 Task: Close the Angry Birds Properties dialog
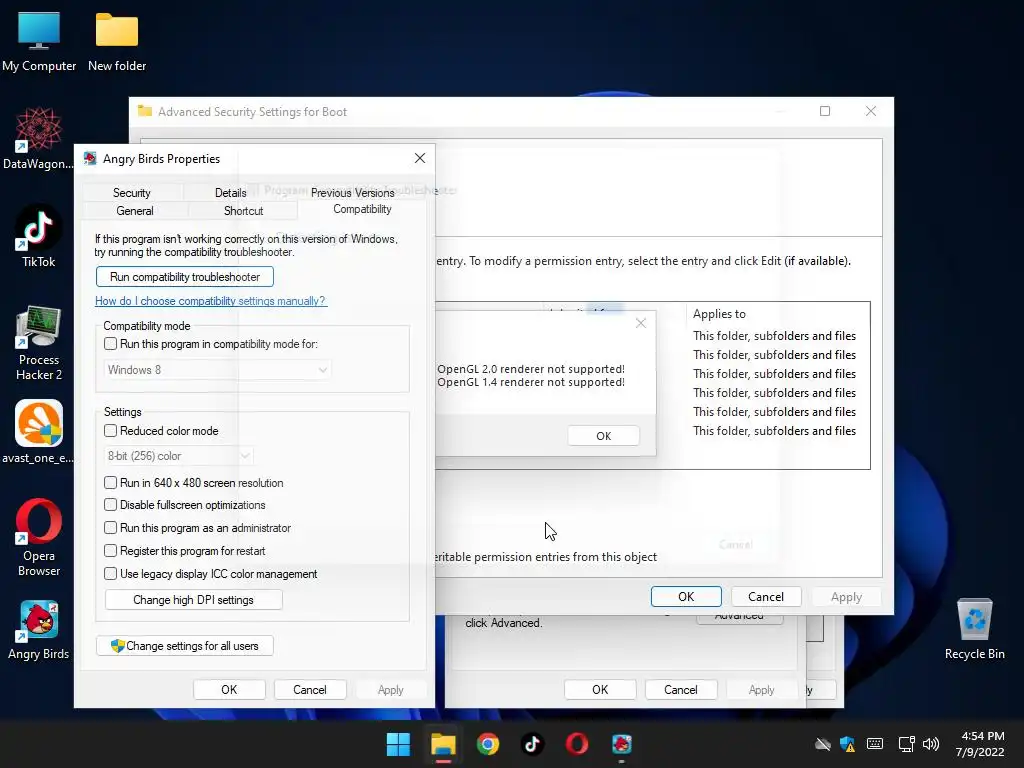(x=420, y=158)
